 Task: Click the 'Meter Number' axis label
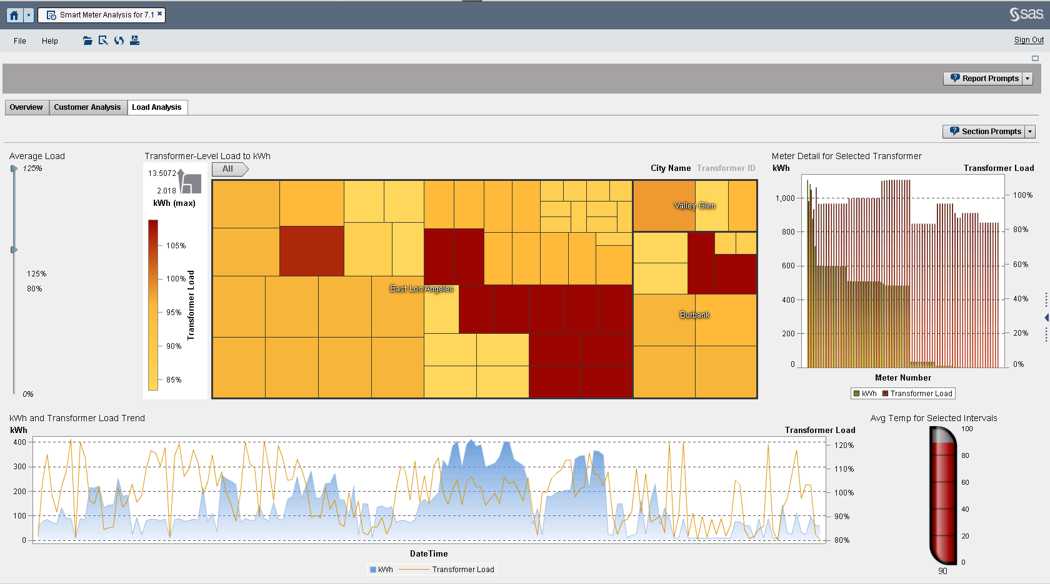[x=903, y=378]
